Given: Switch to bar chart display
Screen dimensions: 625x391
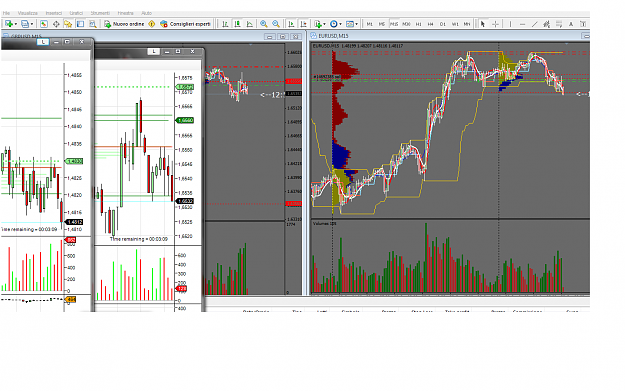Looking at the screenshot, I should (225, 24).
